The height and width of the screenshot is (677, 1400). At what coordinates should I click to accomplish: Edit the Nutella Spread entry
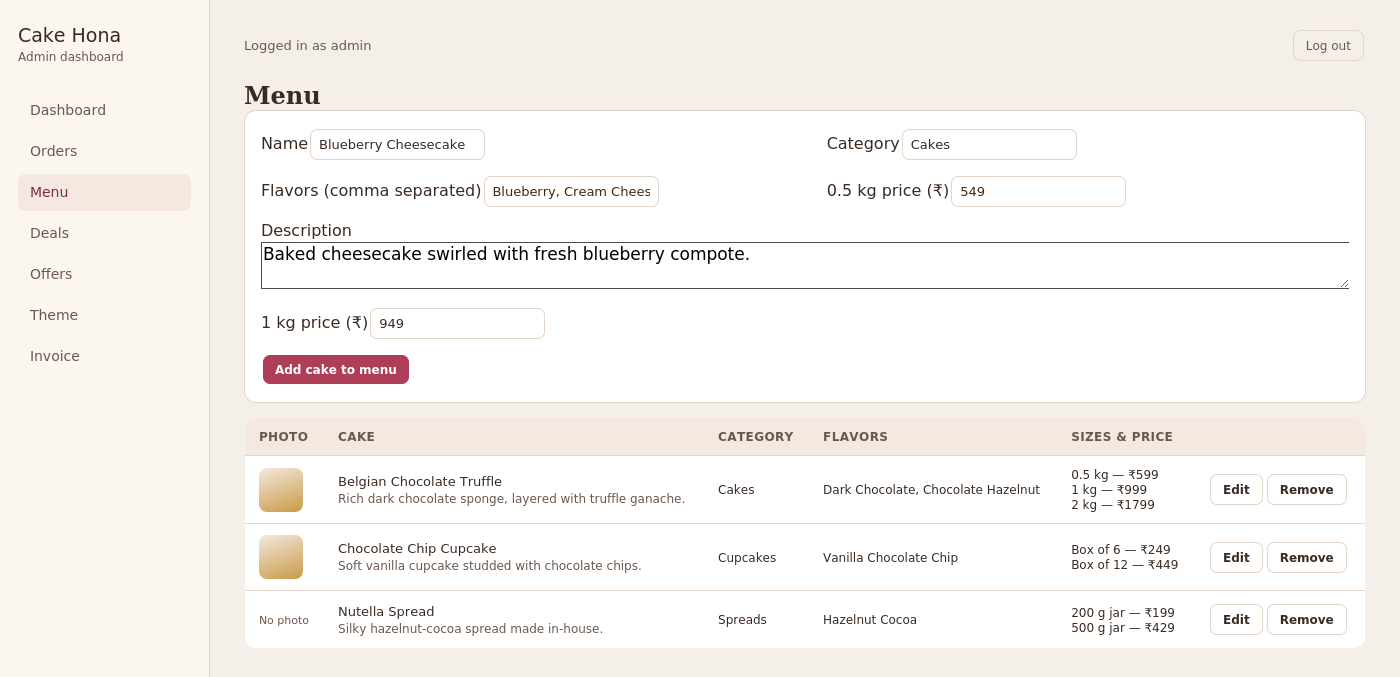(x=1236, y=620)
